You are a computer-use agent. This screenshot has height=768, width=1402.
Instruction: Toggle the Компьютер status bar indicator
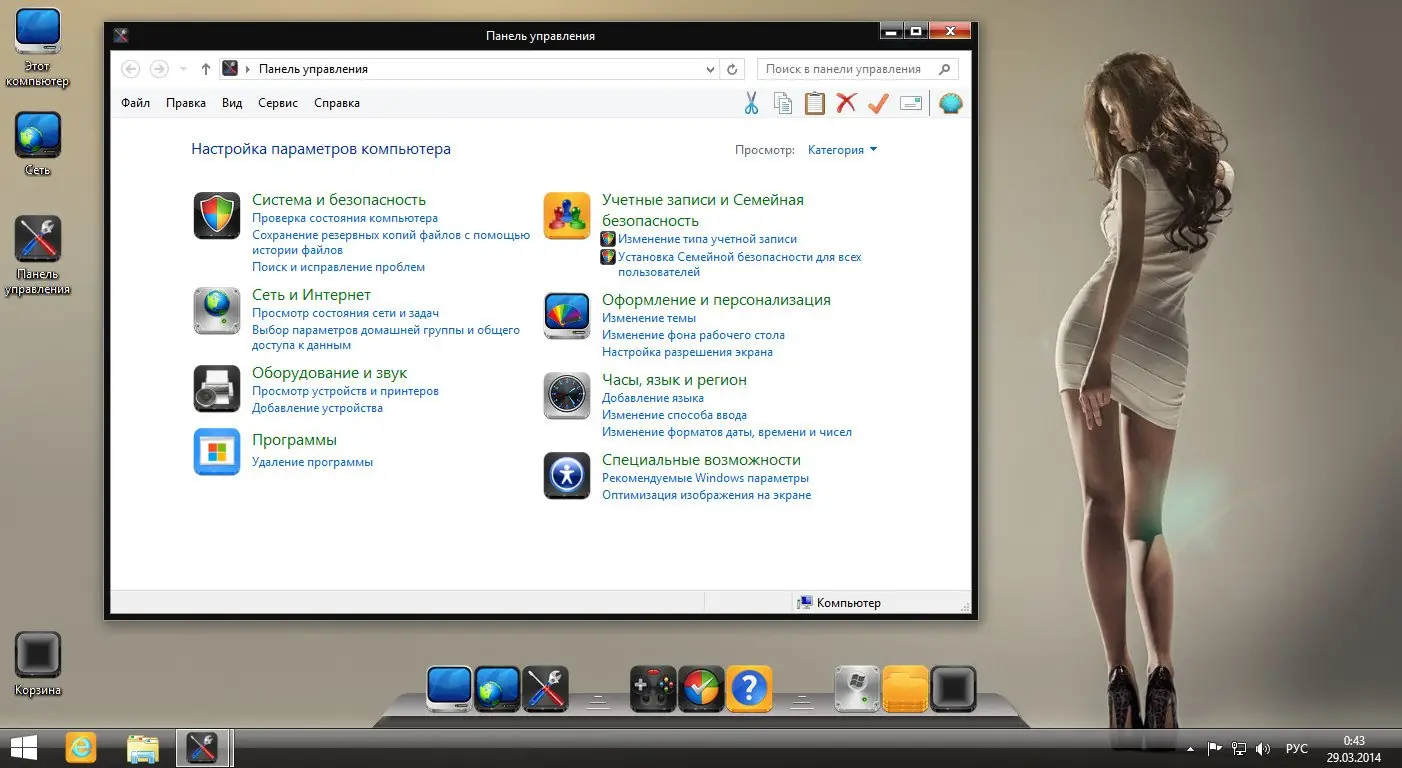841,602
